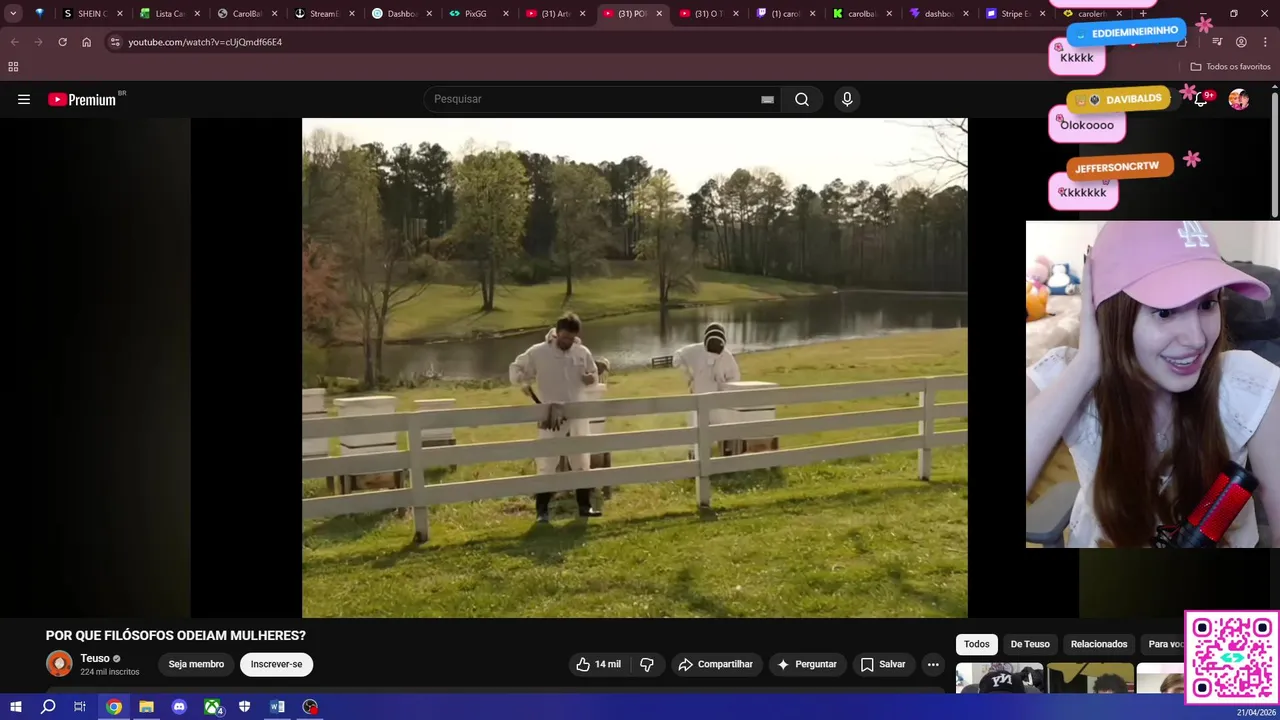Open Xbox app on taskbar

pos(213,707)
